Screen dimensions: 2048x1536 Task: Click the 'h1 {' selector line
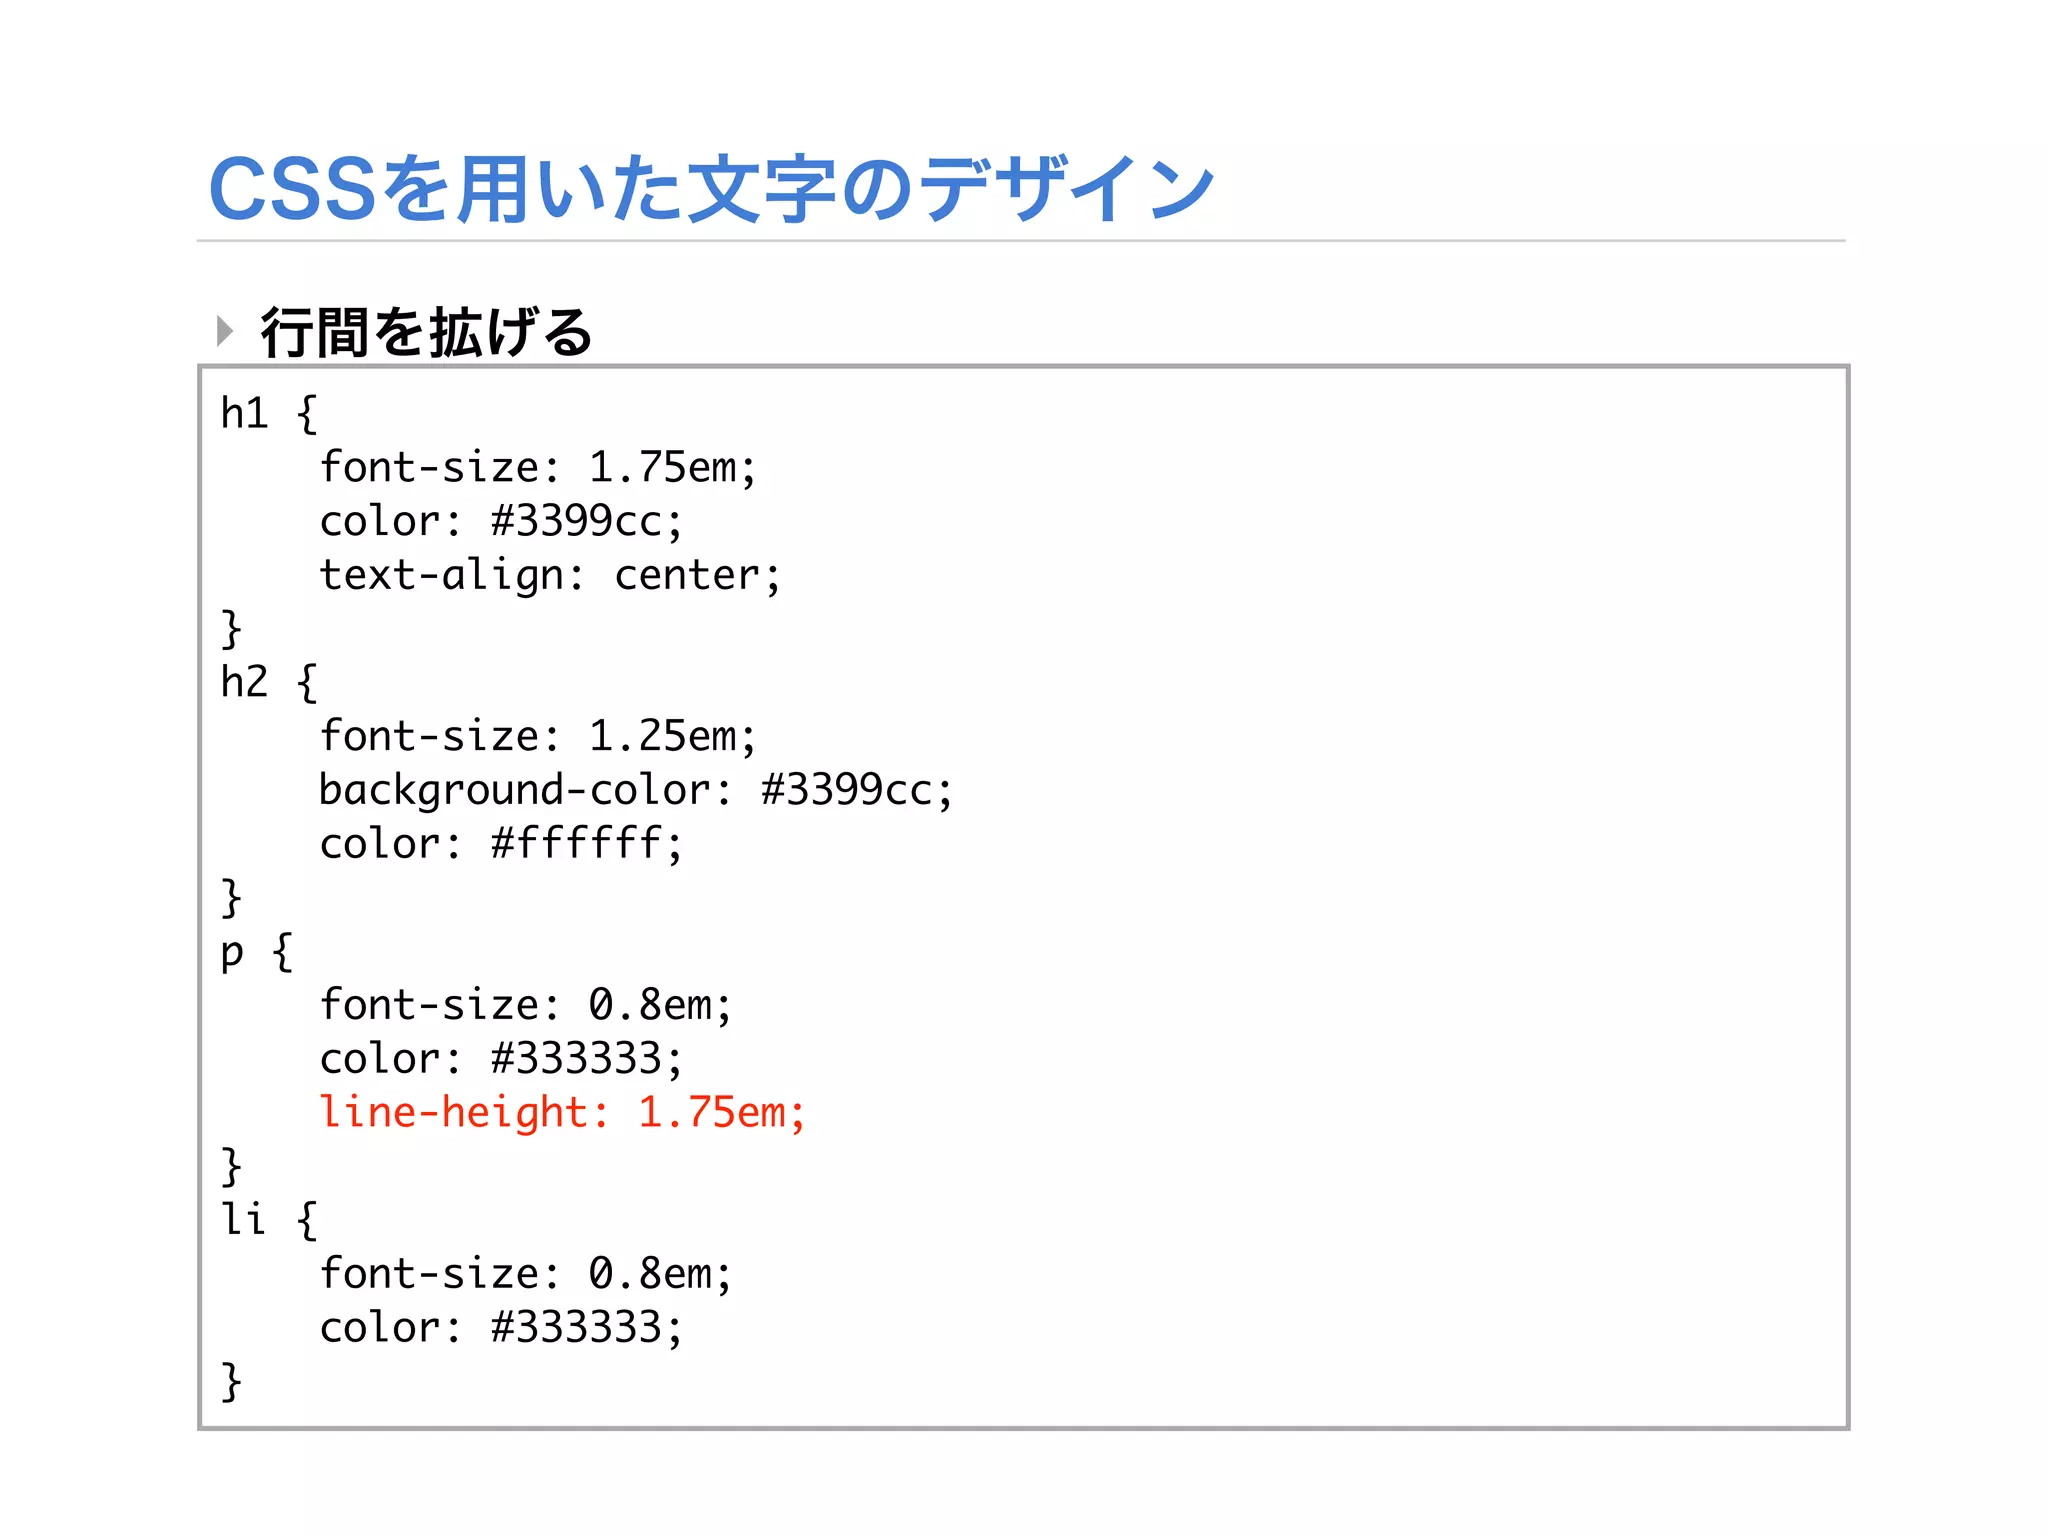coord(269,413)
